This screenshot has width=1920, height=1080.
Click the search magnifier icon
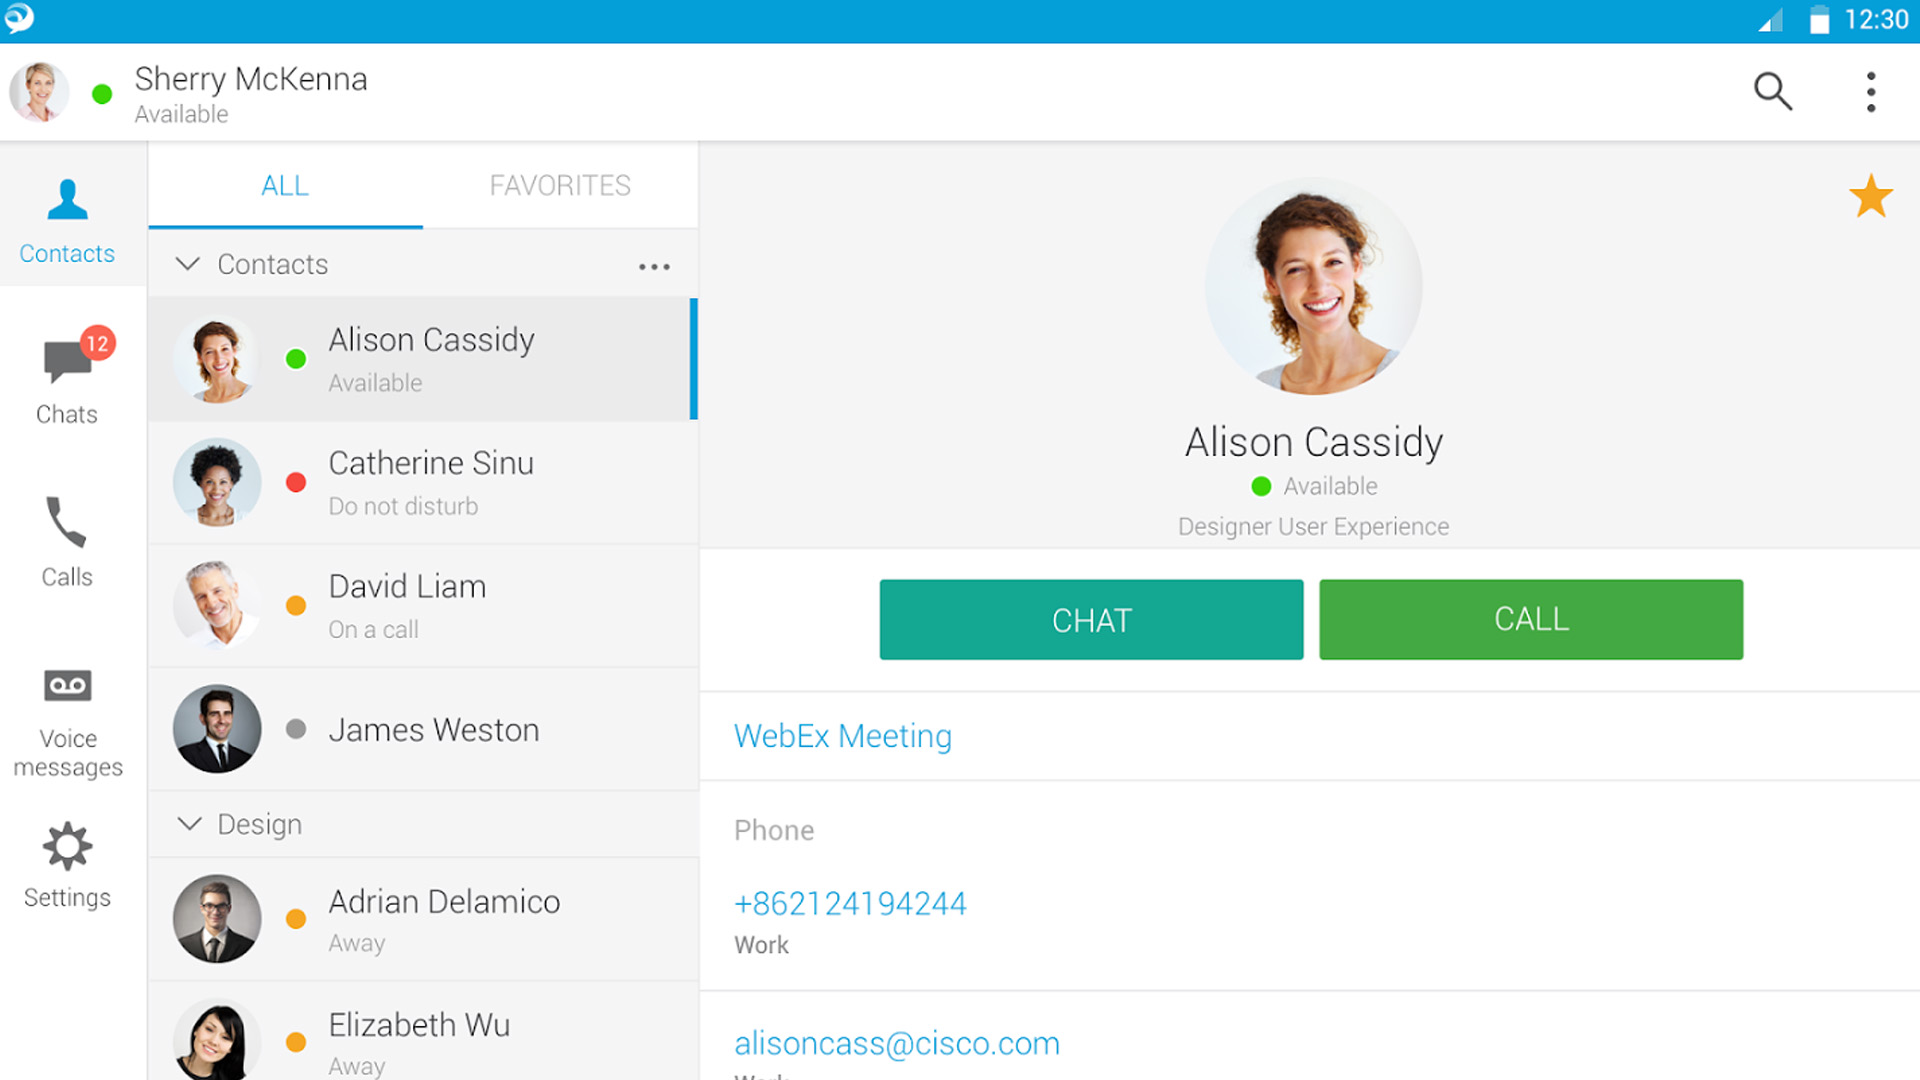pos(1772,91)
